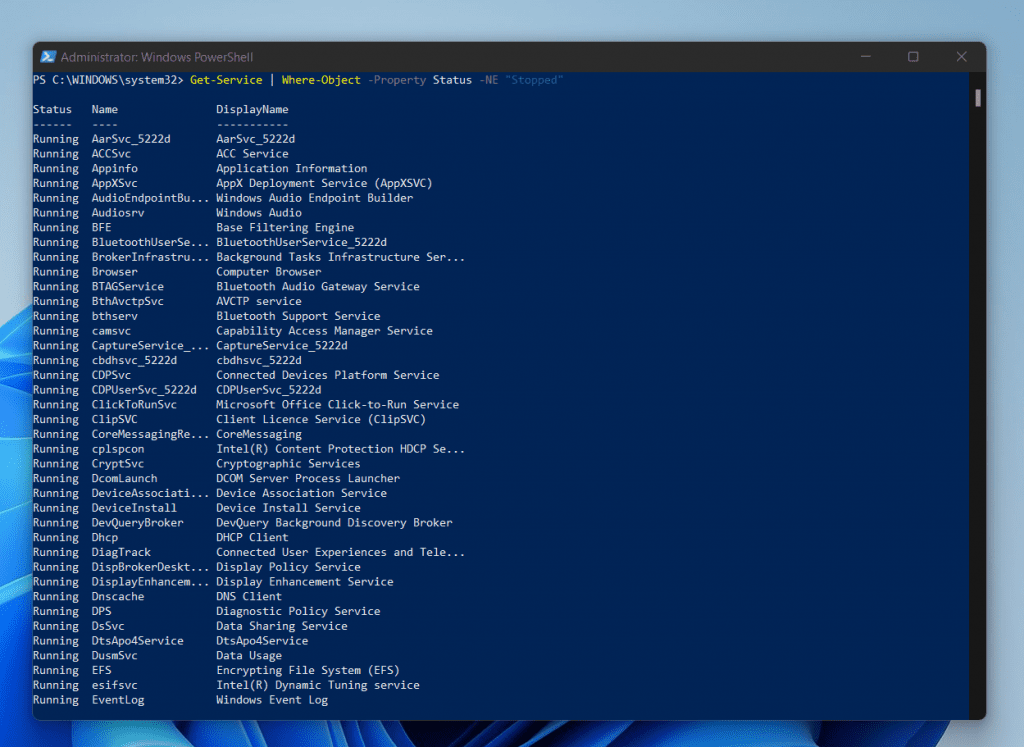
Task: Select Device Association Service text
Action: pos(301,493)
